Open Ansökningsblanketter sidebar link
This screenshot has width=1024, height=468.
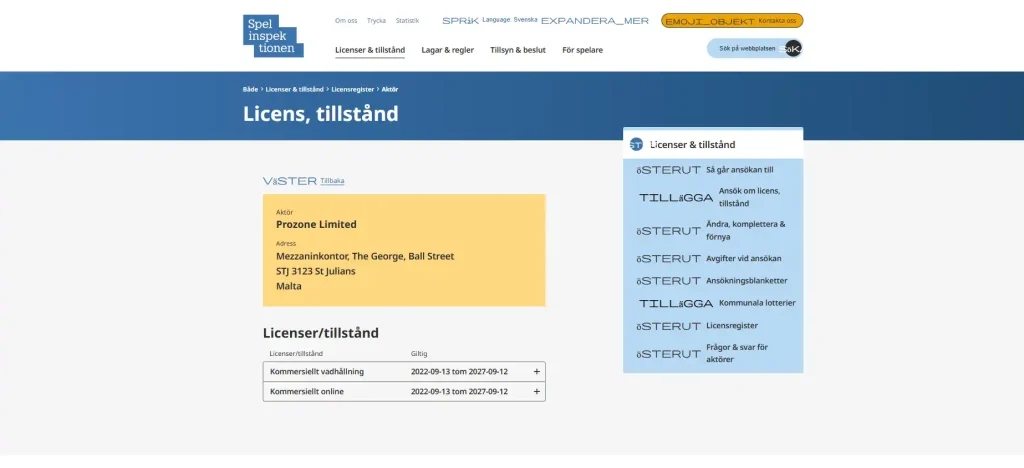(x=747, y=281)
